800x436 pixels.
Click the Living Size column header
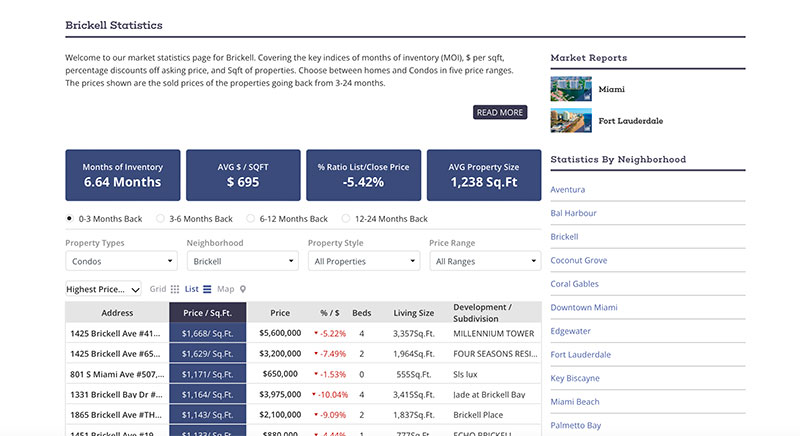pos(413,312)
